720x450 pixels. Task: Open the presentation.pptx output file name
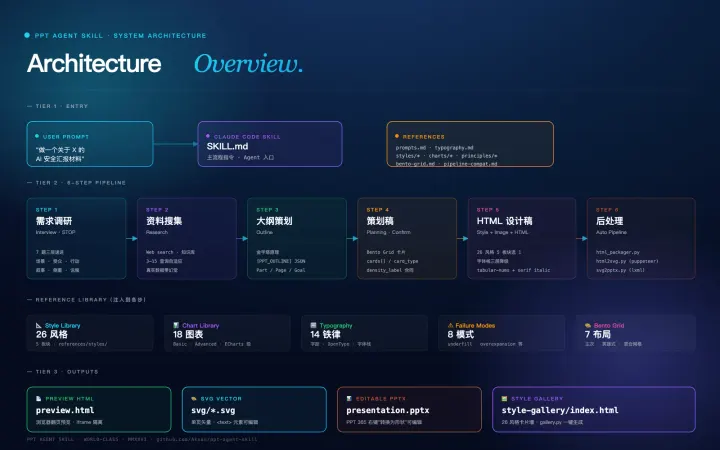[x=388, y=411]
